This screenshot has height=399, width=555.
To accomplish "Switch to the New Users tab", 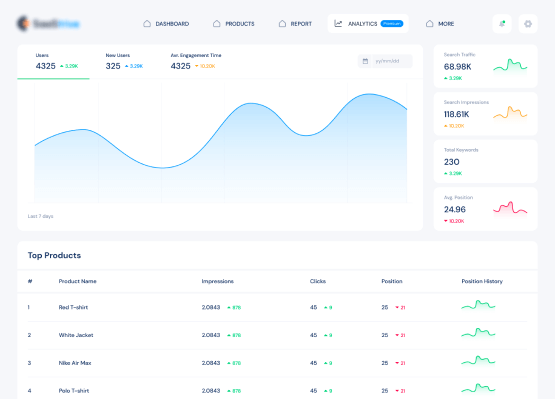I will (x=124, y=62).
